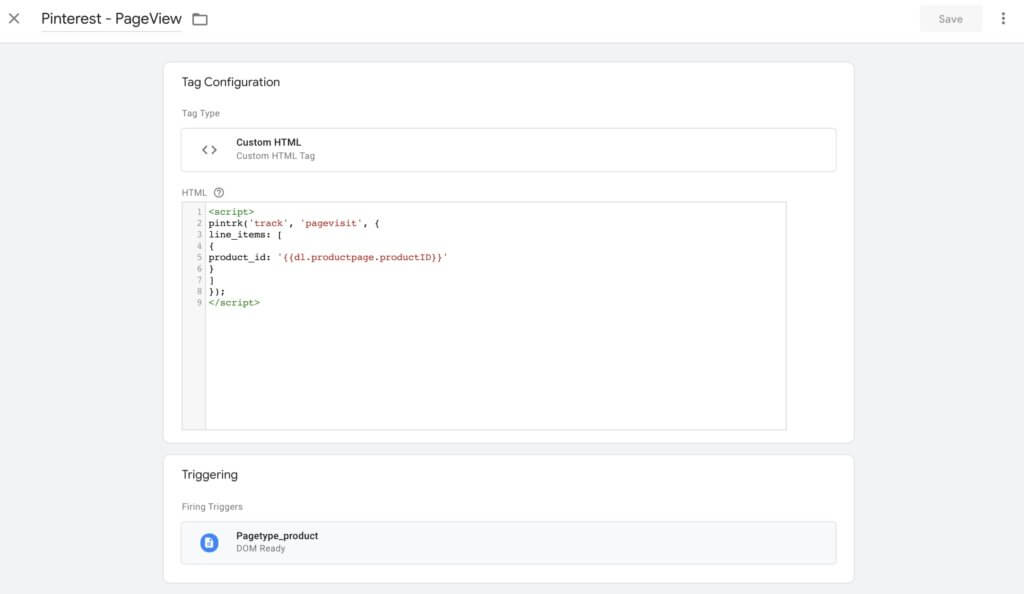Open the HTML help question mark icon
The image size is (1024, 594).
[219, 193]
